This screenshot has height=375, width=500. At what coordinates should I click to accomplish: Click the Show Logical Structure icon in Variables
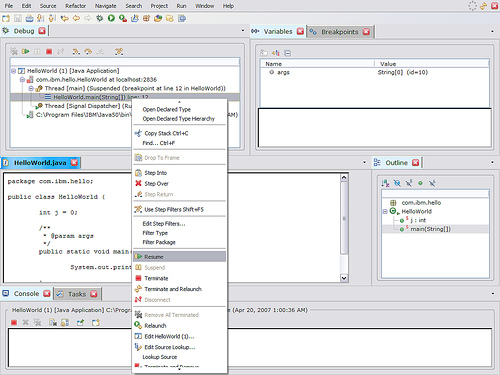point(276,53)
